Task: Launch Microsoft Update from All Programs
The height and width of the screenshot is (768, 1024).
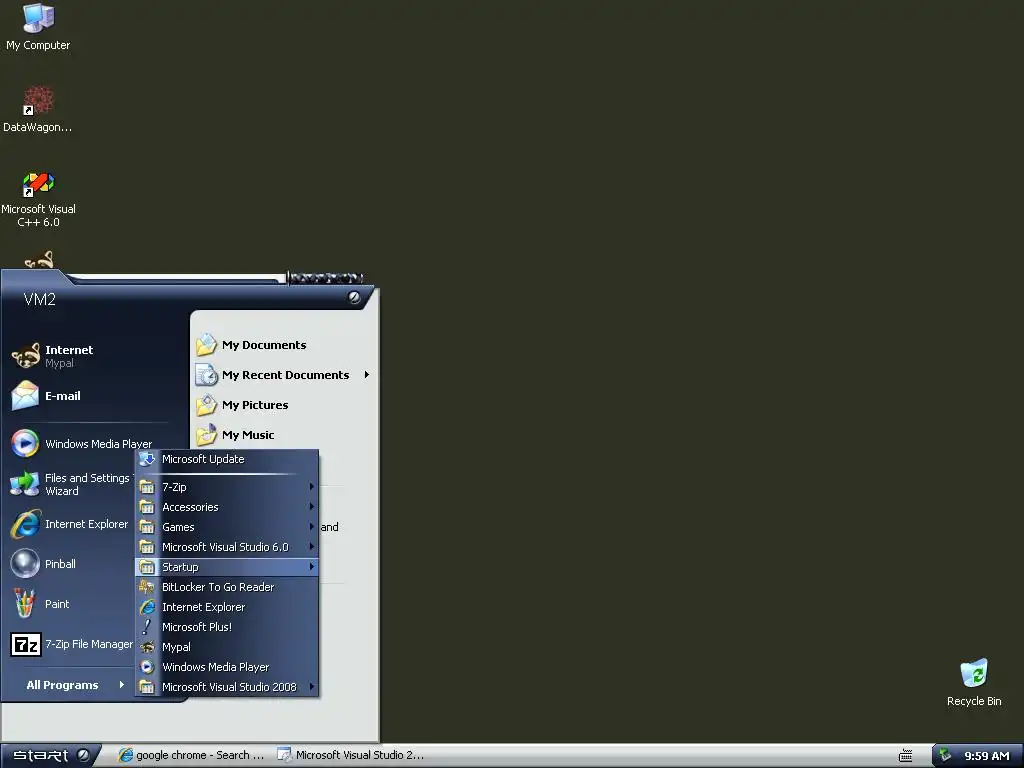Action: click(x=227, y=459)
